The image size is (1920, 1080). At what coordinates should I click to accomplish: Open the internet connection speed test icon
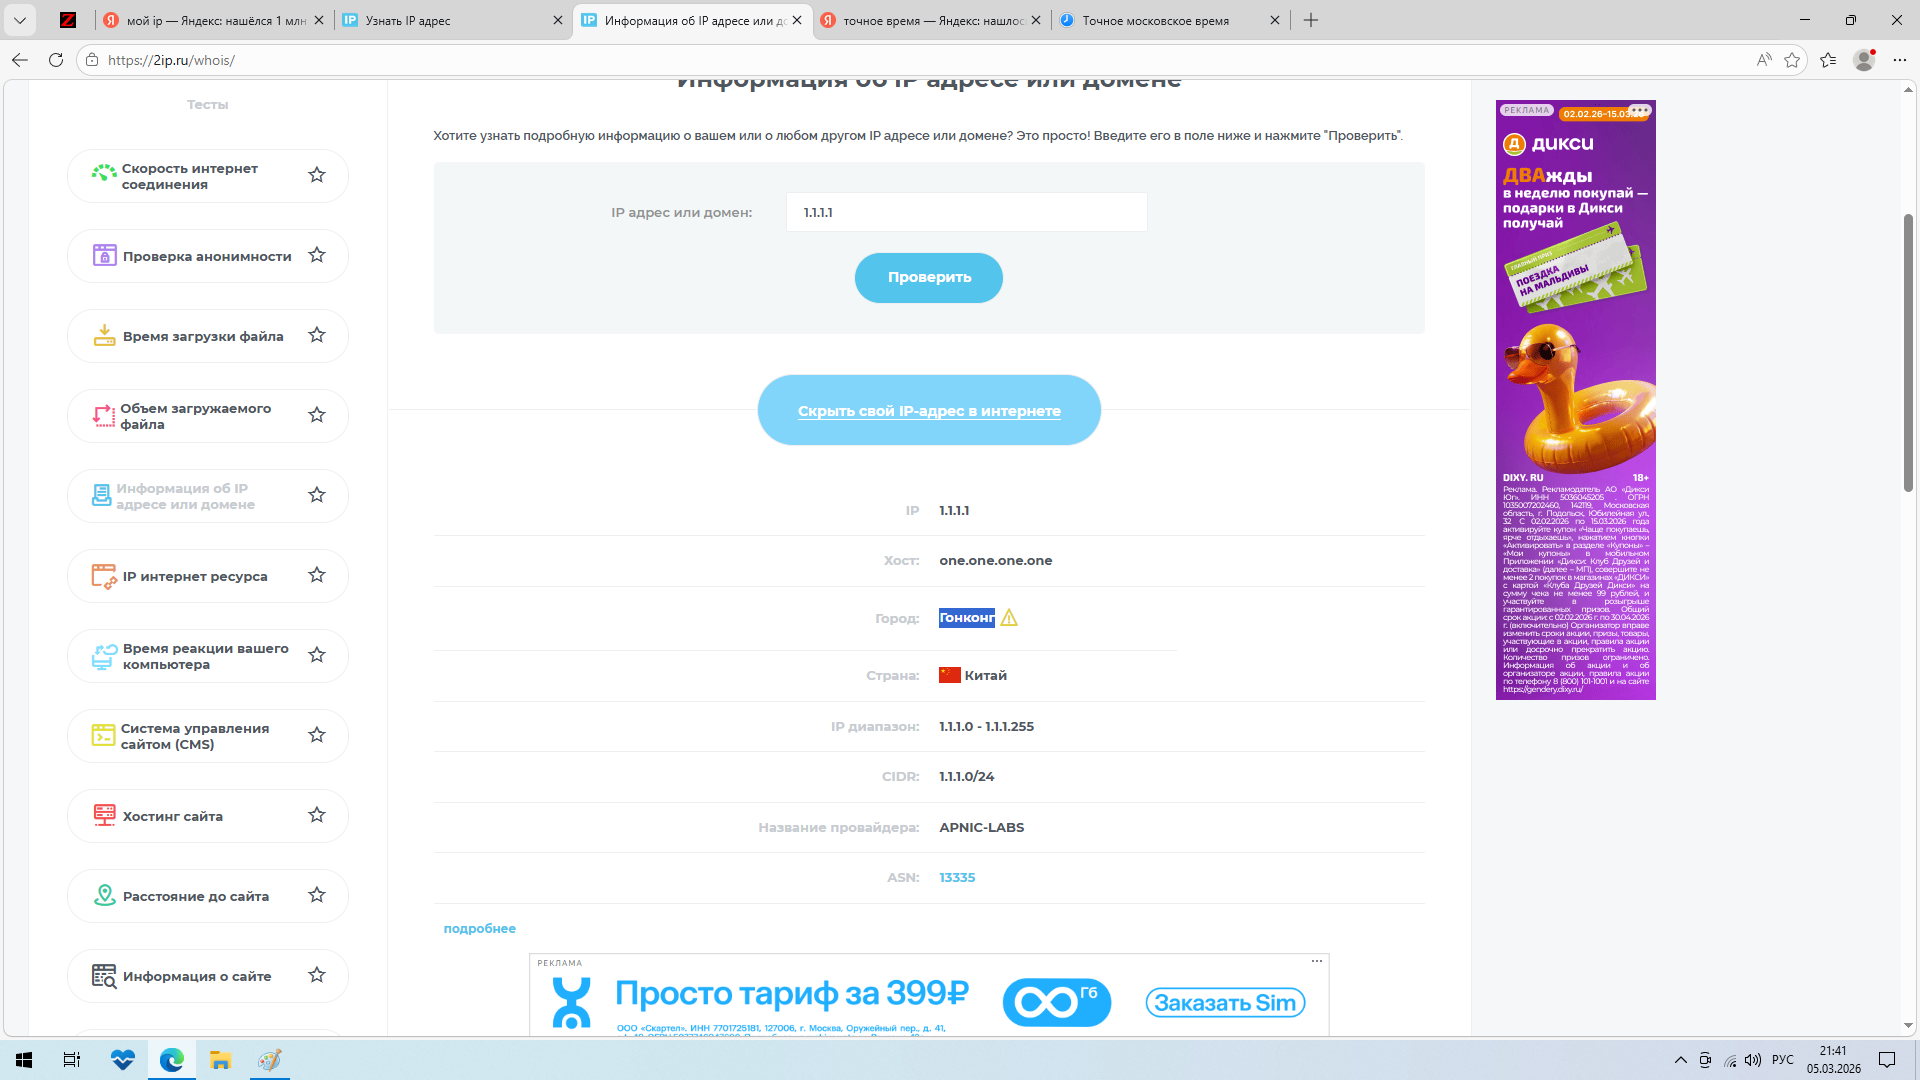[x=104, y=175]
